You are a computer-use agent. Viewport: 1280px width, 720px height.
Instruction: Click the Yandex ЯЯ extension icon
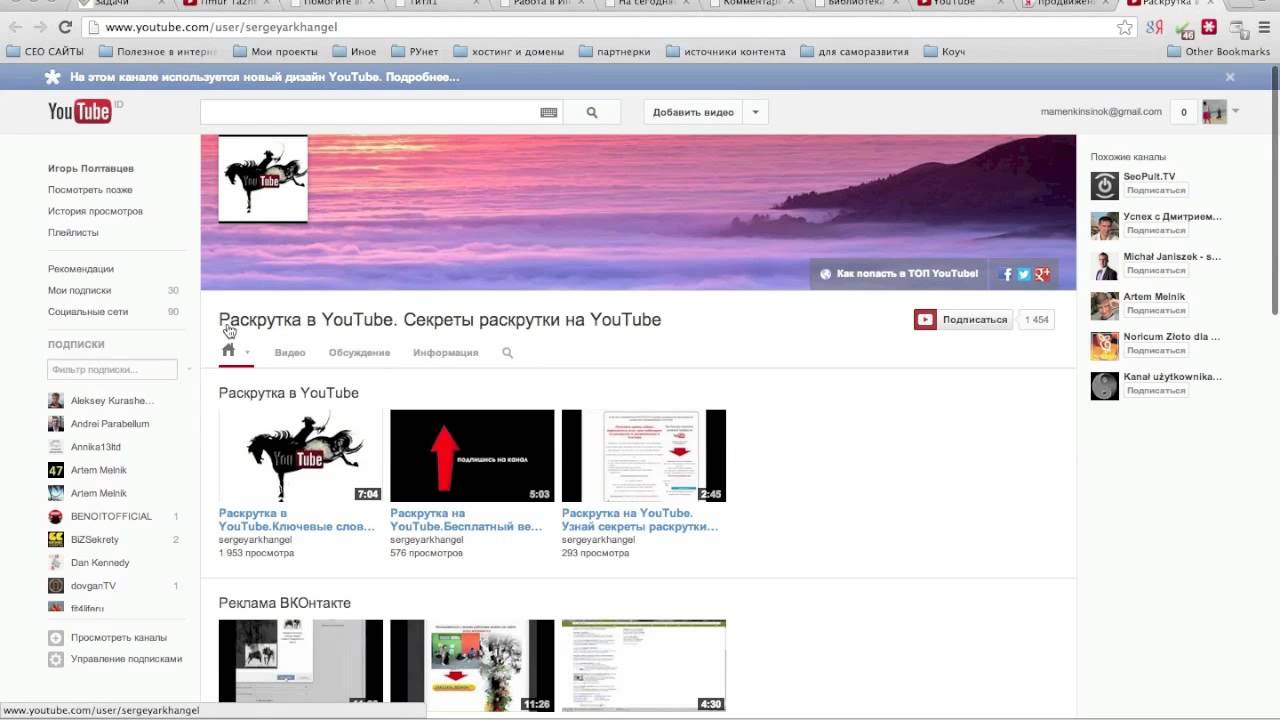pos(1154,27)
